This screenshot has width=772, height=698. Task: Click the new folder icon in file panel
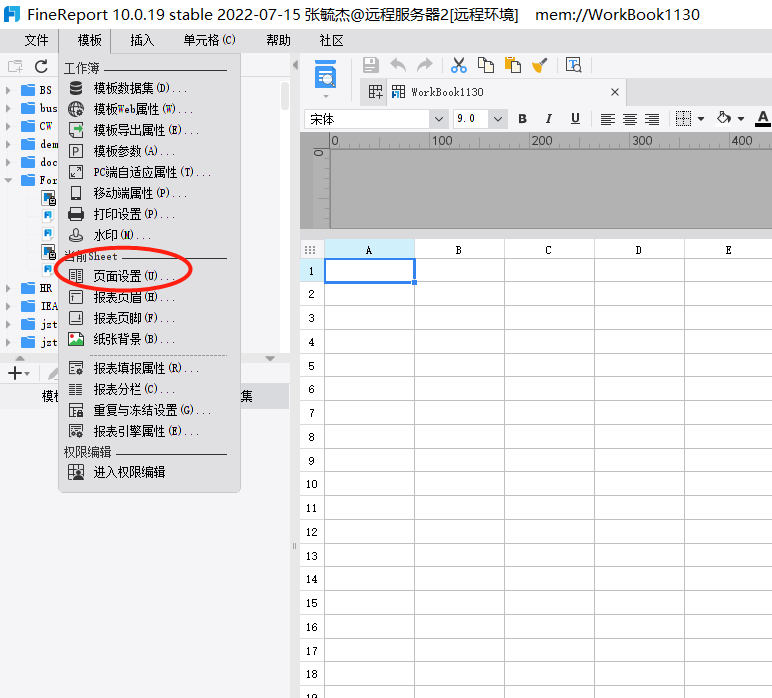15,66
